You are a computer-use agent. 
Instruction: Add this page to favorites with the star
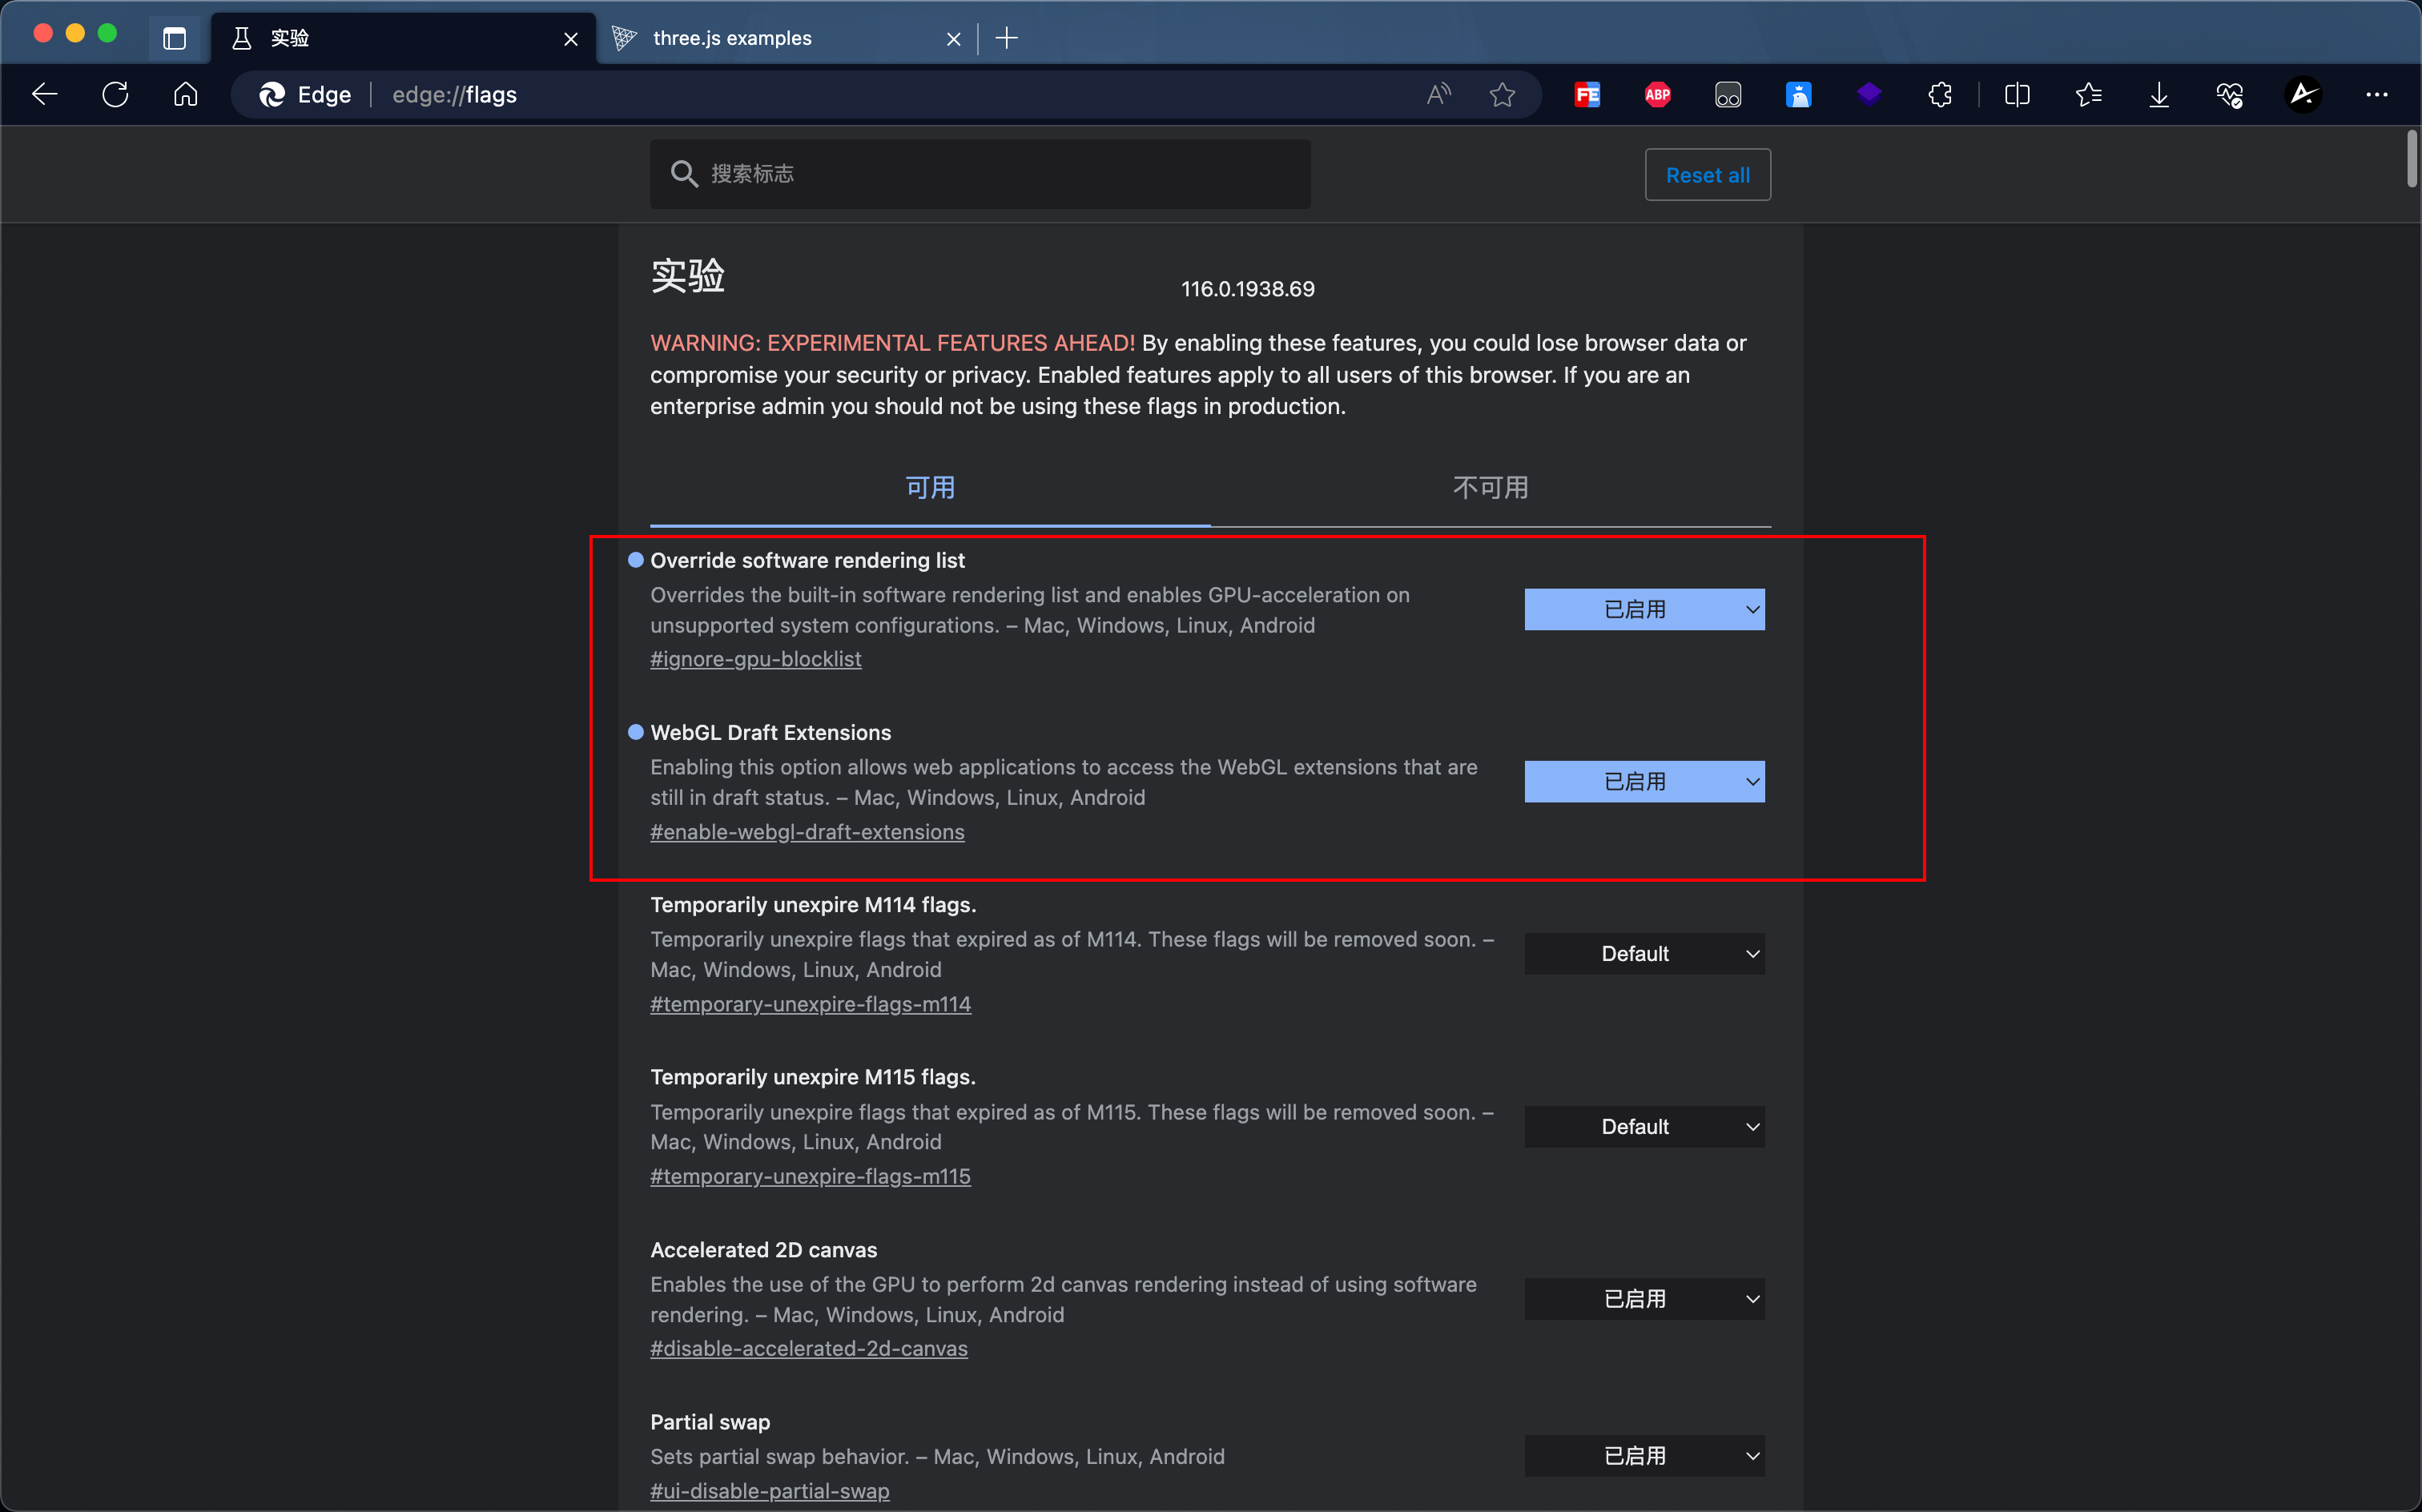pyautogui.click(x=1502, y=95)
